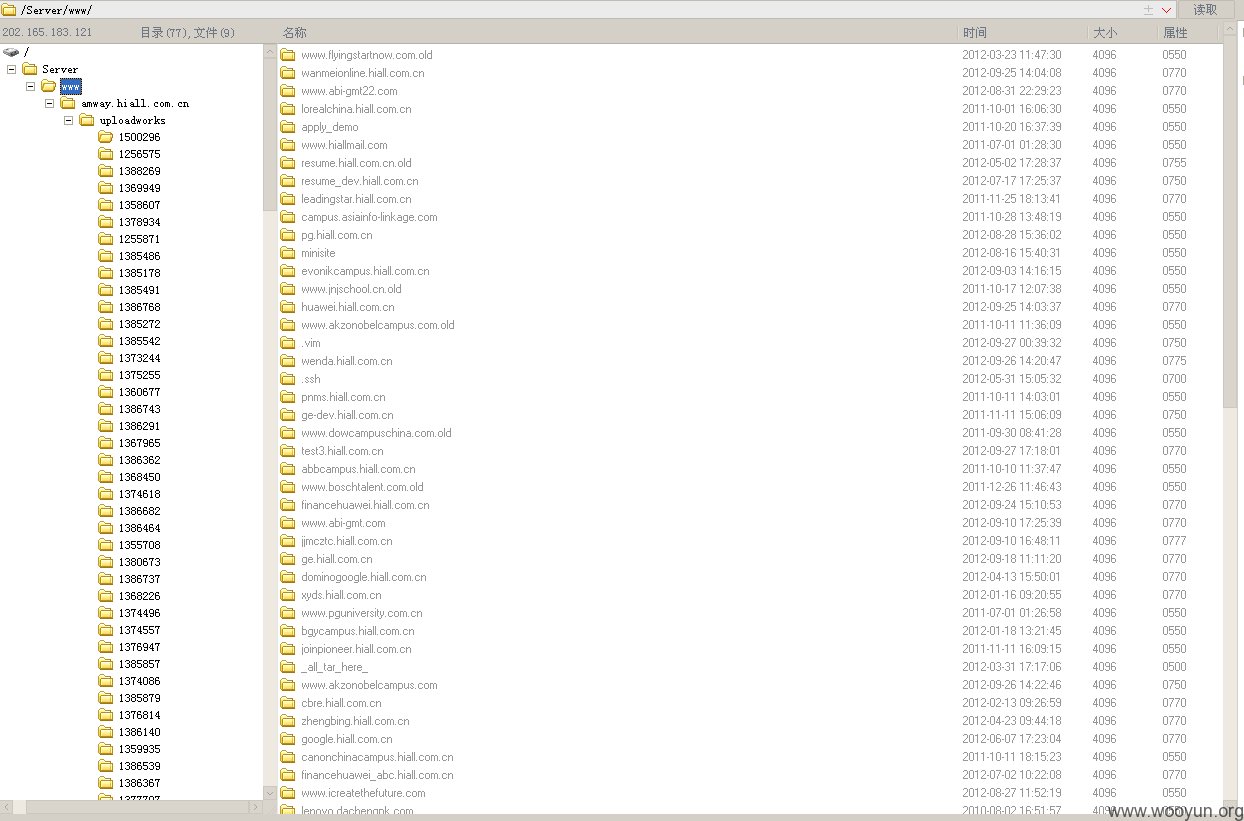Select the evonikcampus.hiall.com.cn row name

(365, 271)
